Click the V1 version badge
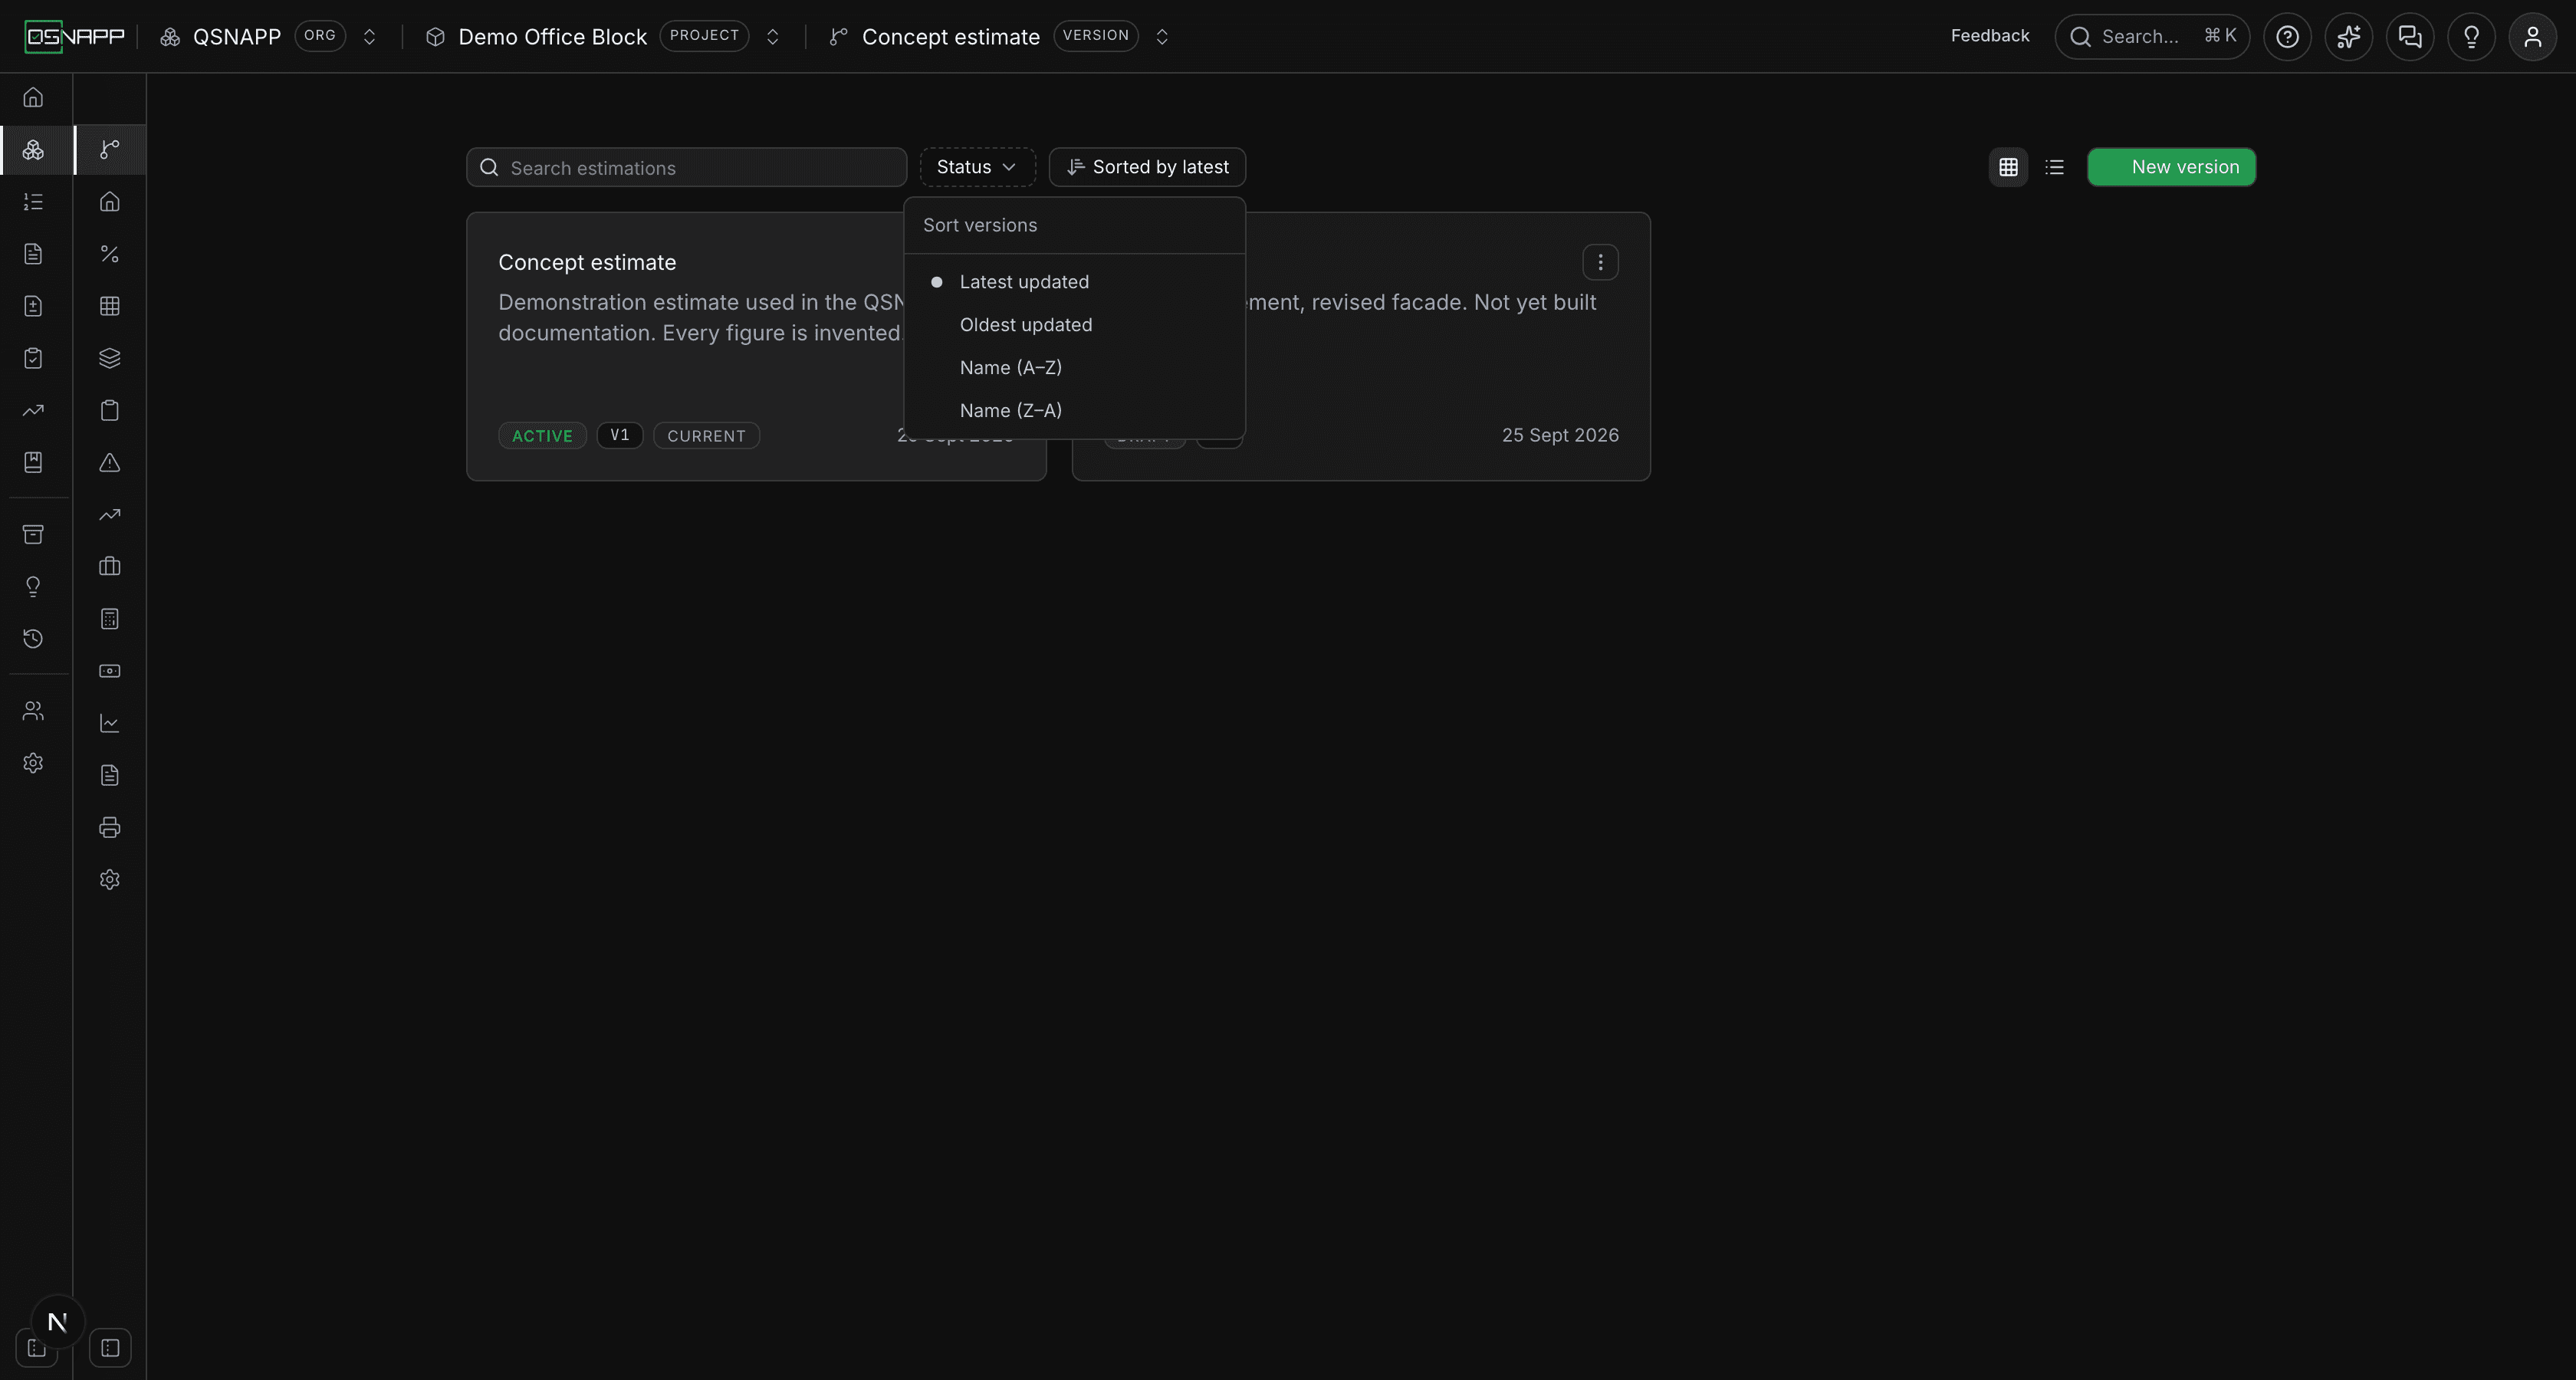 [620, 436]
